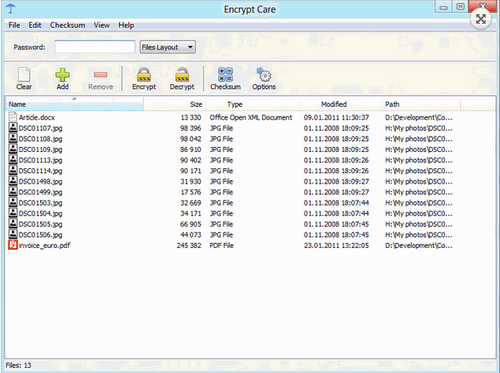Select the DSC01107.jpg file name

41,128
